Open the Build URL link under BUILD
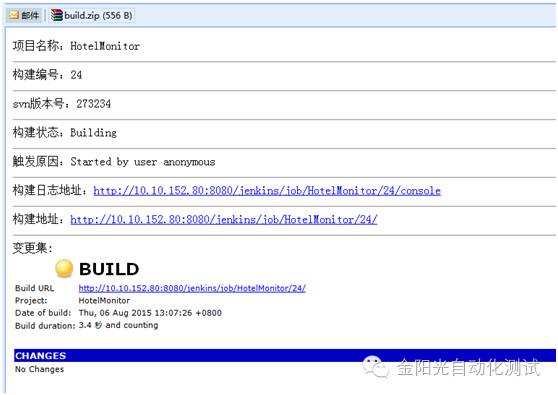 click(x=192, y=288)
